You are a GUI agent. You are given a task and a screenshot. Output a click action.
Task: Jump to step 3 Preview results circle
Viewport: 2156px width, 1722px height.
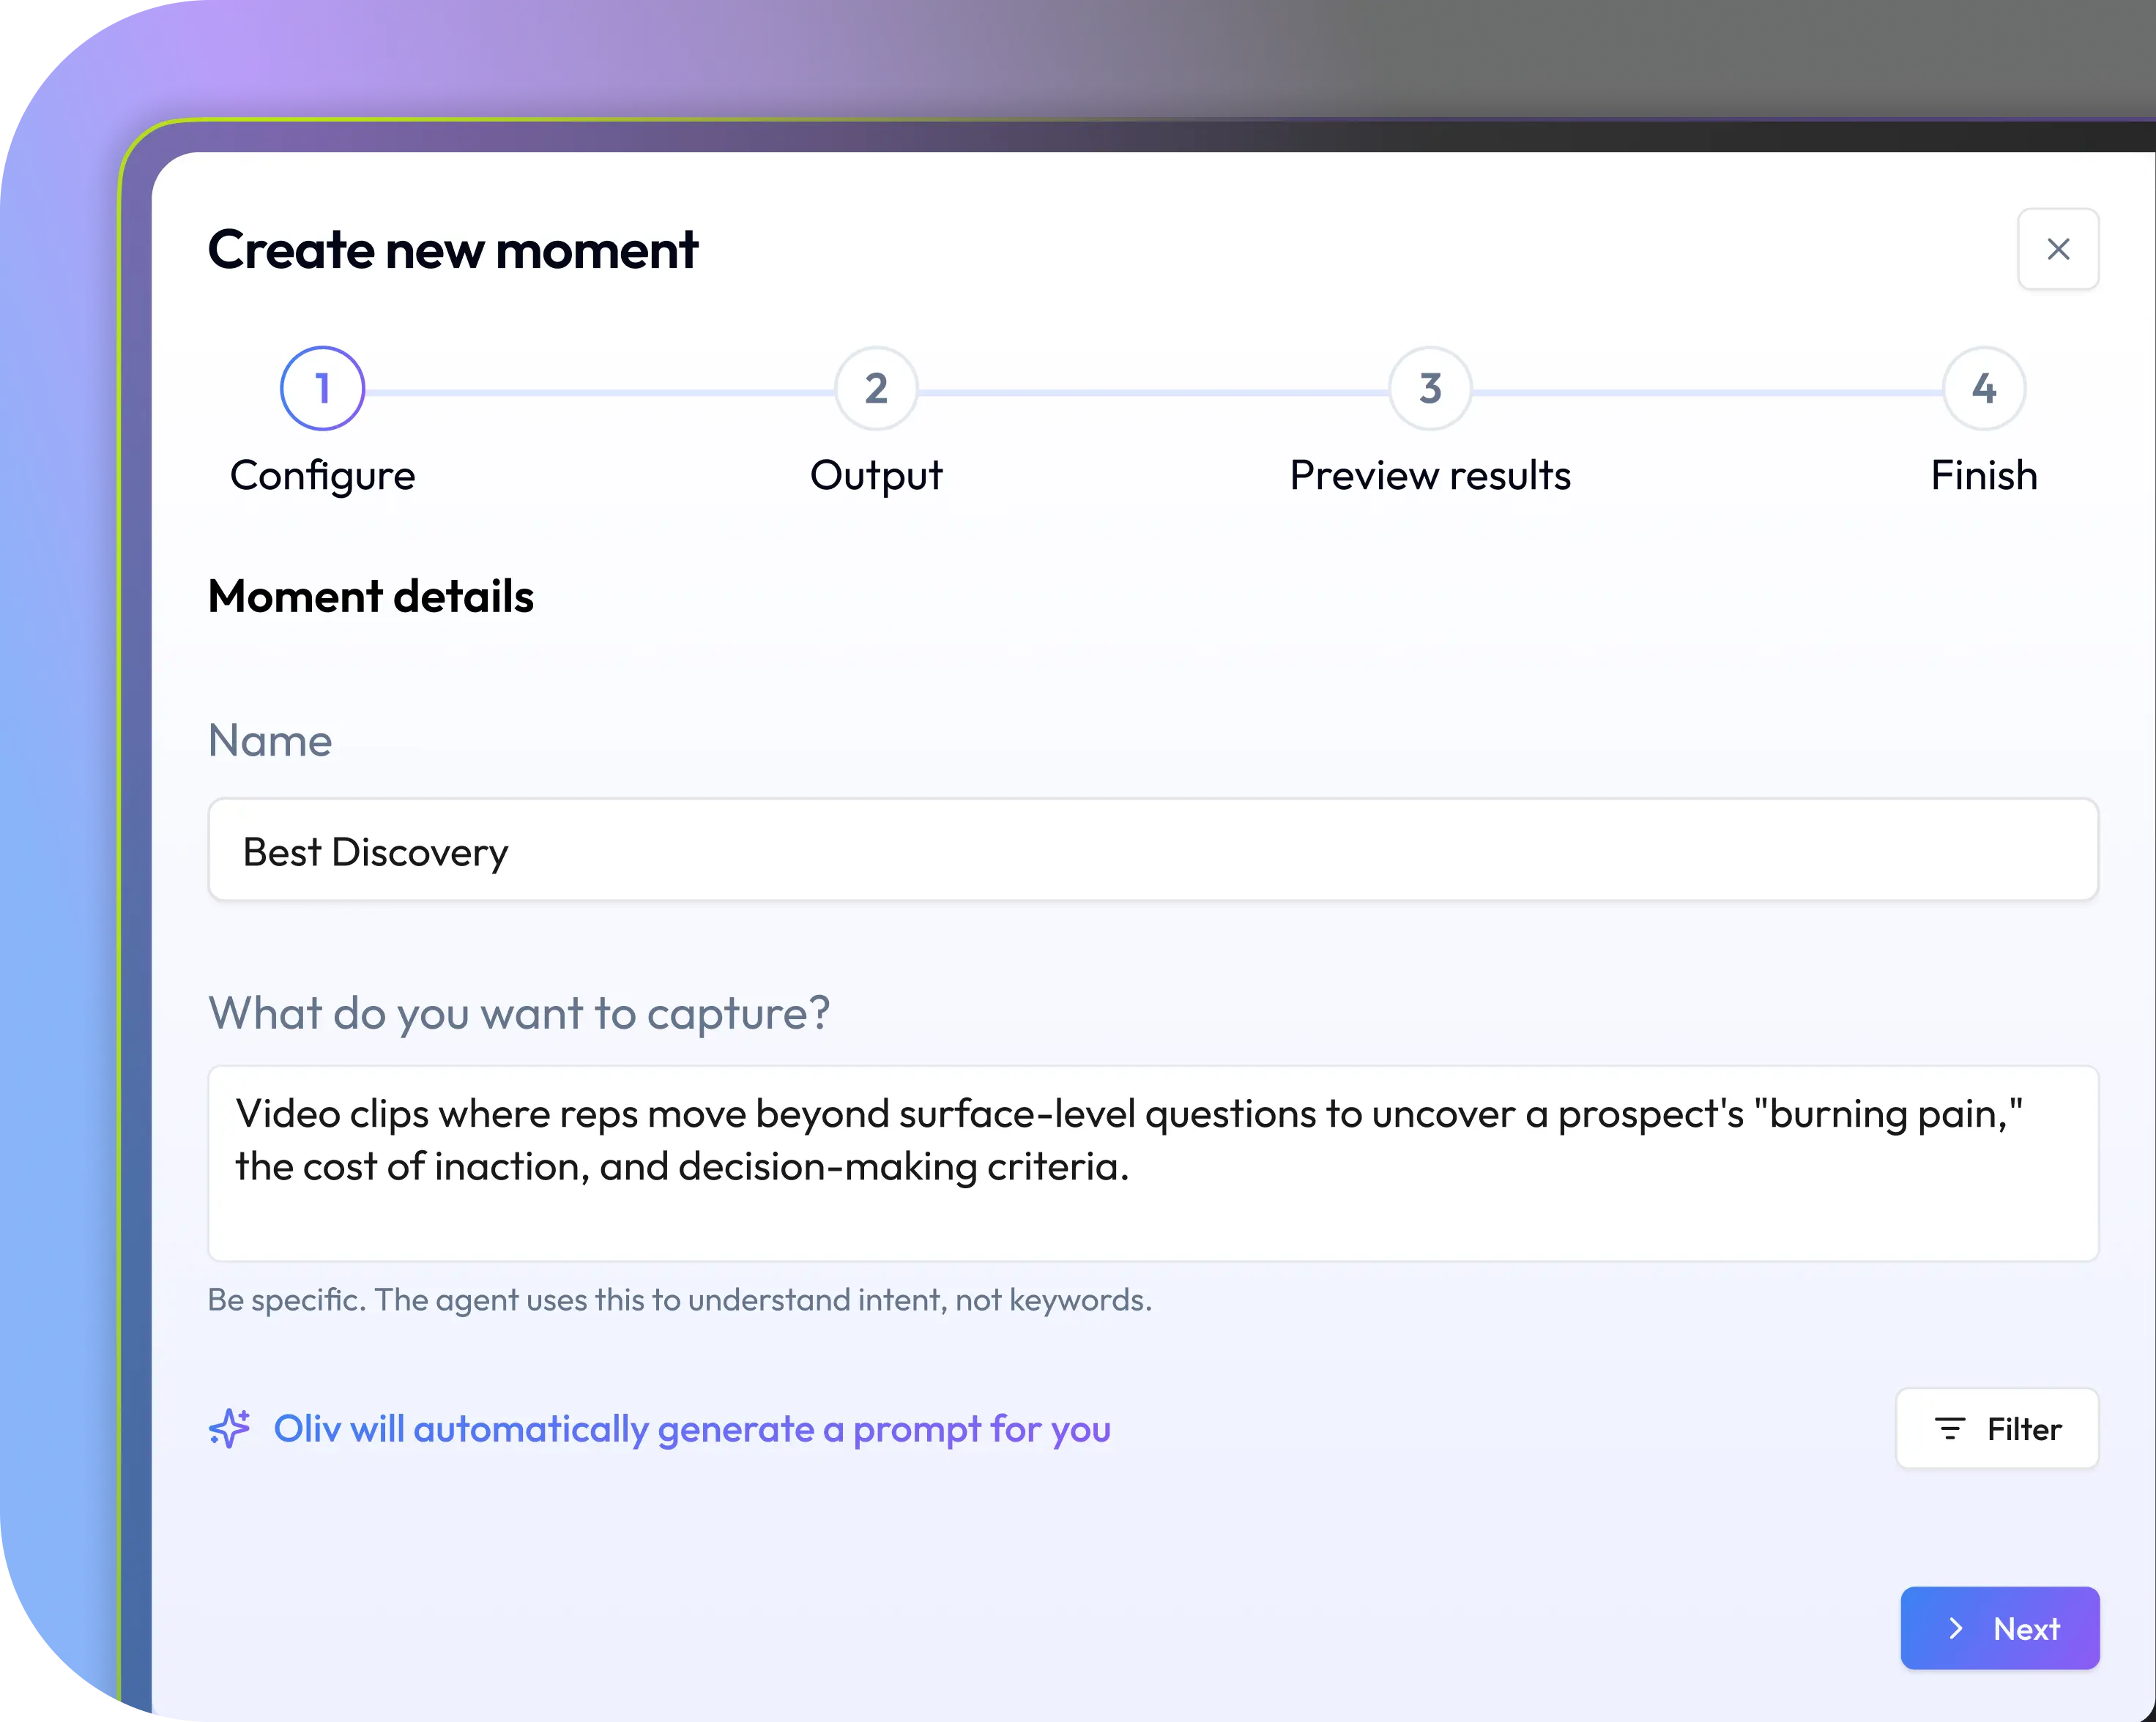tap(1430, 388)
